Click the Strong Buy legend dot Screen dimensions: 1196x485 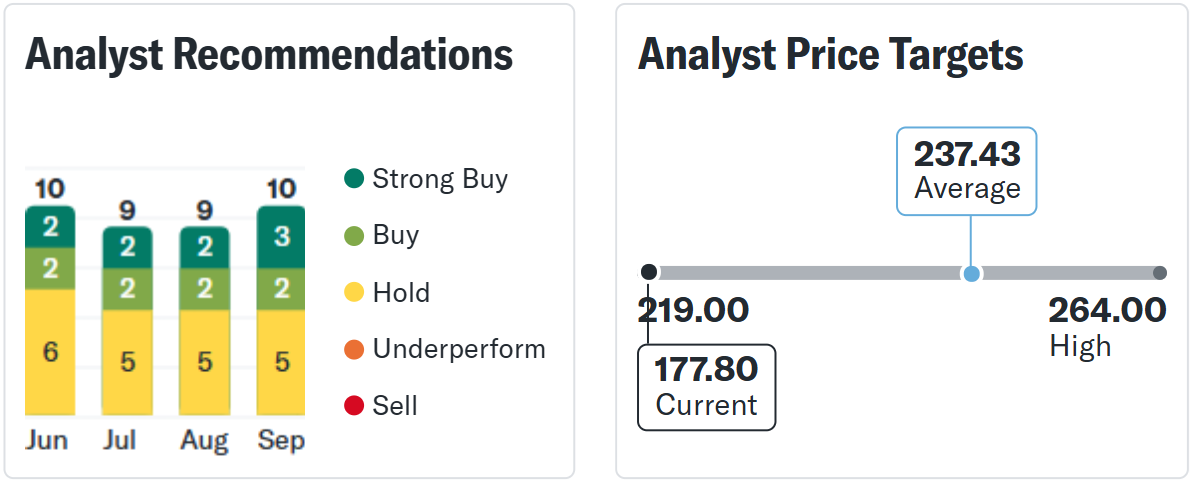click(x=354, y=180)
